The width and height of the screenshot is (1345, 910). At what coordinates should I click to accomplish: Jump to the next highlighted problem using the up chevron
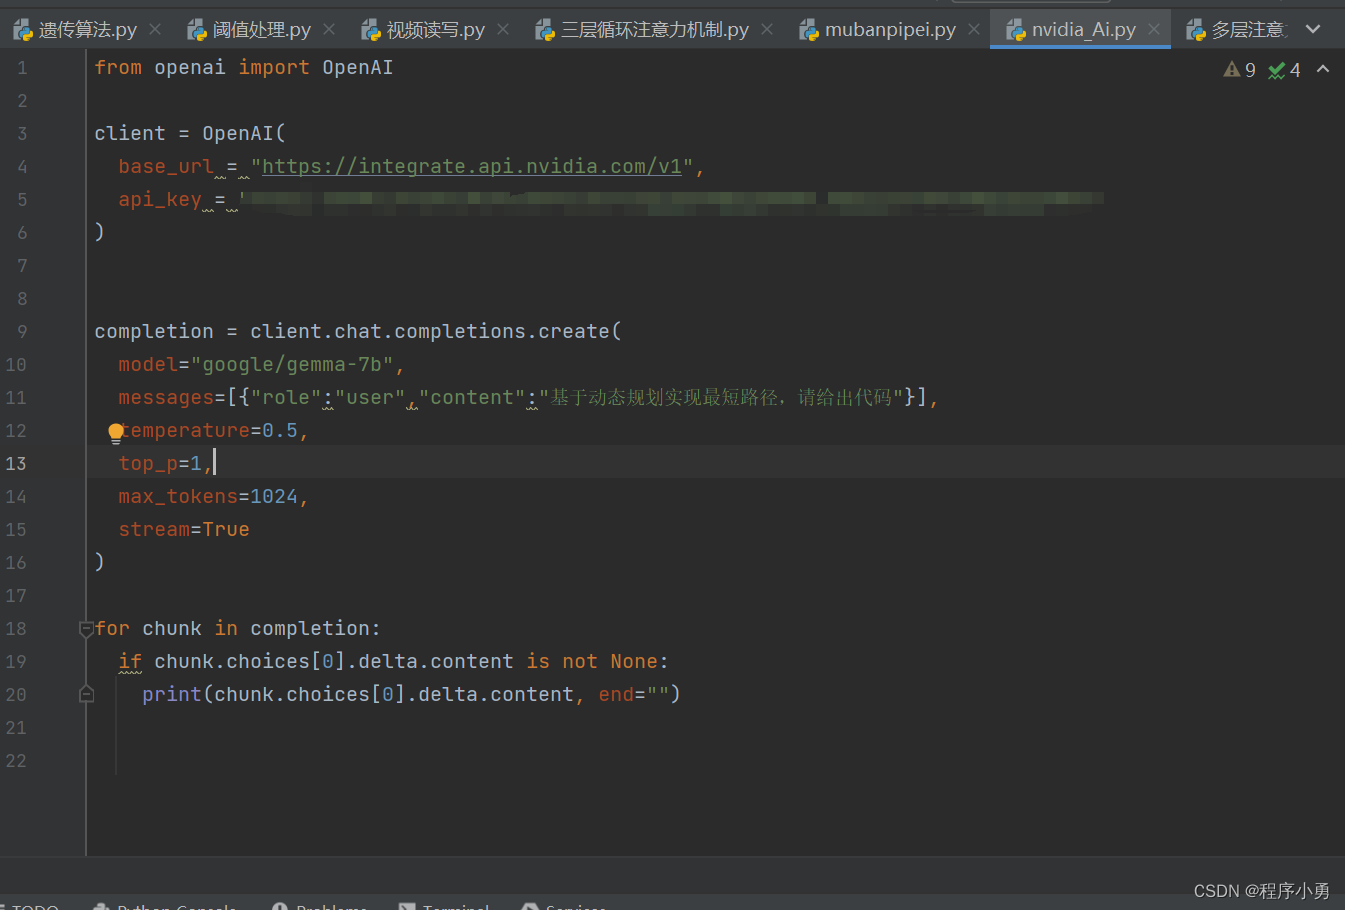point(1323,69)
